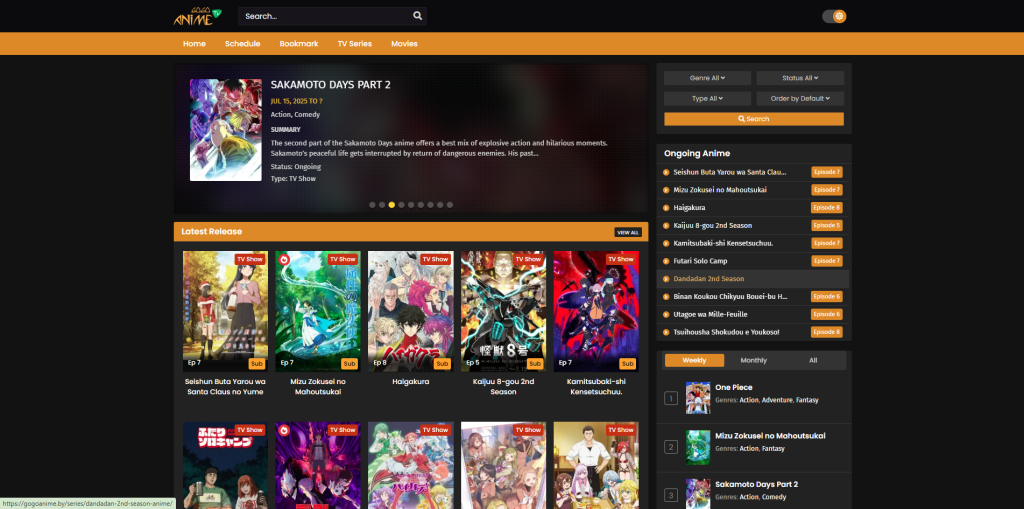Open Dandadan 2nd Season in Ongoing Anime
The height and width of the screenshot is (509, 1024).
pyautogui.click(x=709, y=279)
